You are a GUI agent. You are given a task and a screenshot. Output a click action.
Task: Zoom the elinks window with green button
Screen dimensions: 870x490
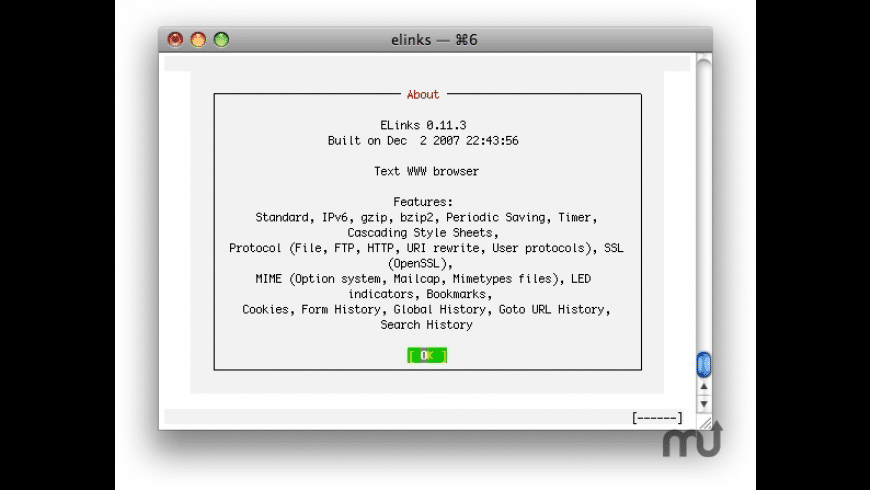pyautogui.click(x=221, y=39)
